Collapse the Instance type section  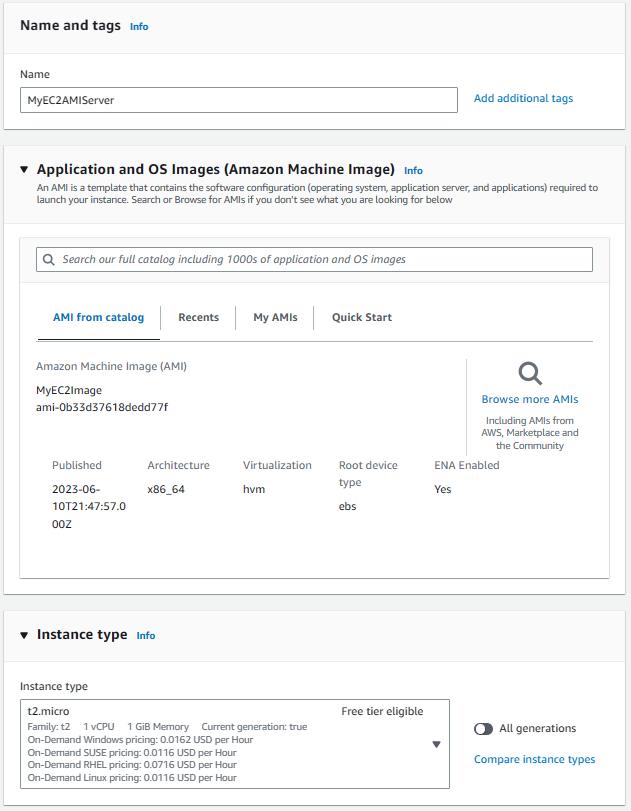(x=24, y=635)
